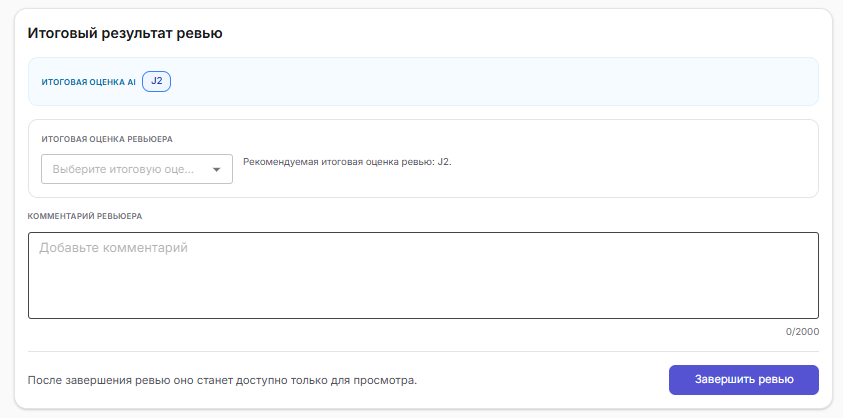Viewport: 843px width, 418px height.
Task: Click the note 'После завершения ревью оно станет доступно'
Action: click(x=222, y=380)
